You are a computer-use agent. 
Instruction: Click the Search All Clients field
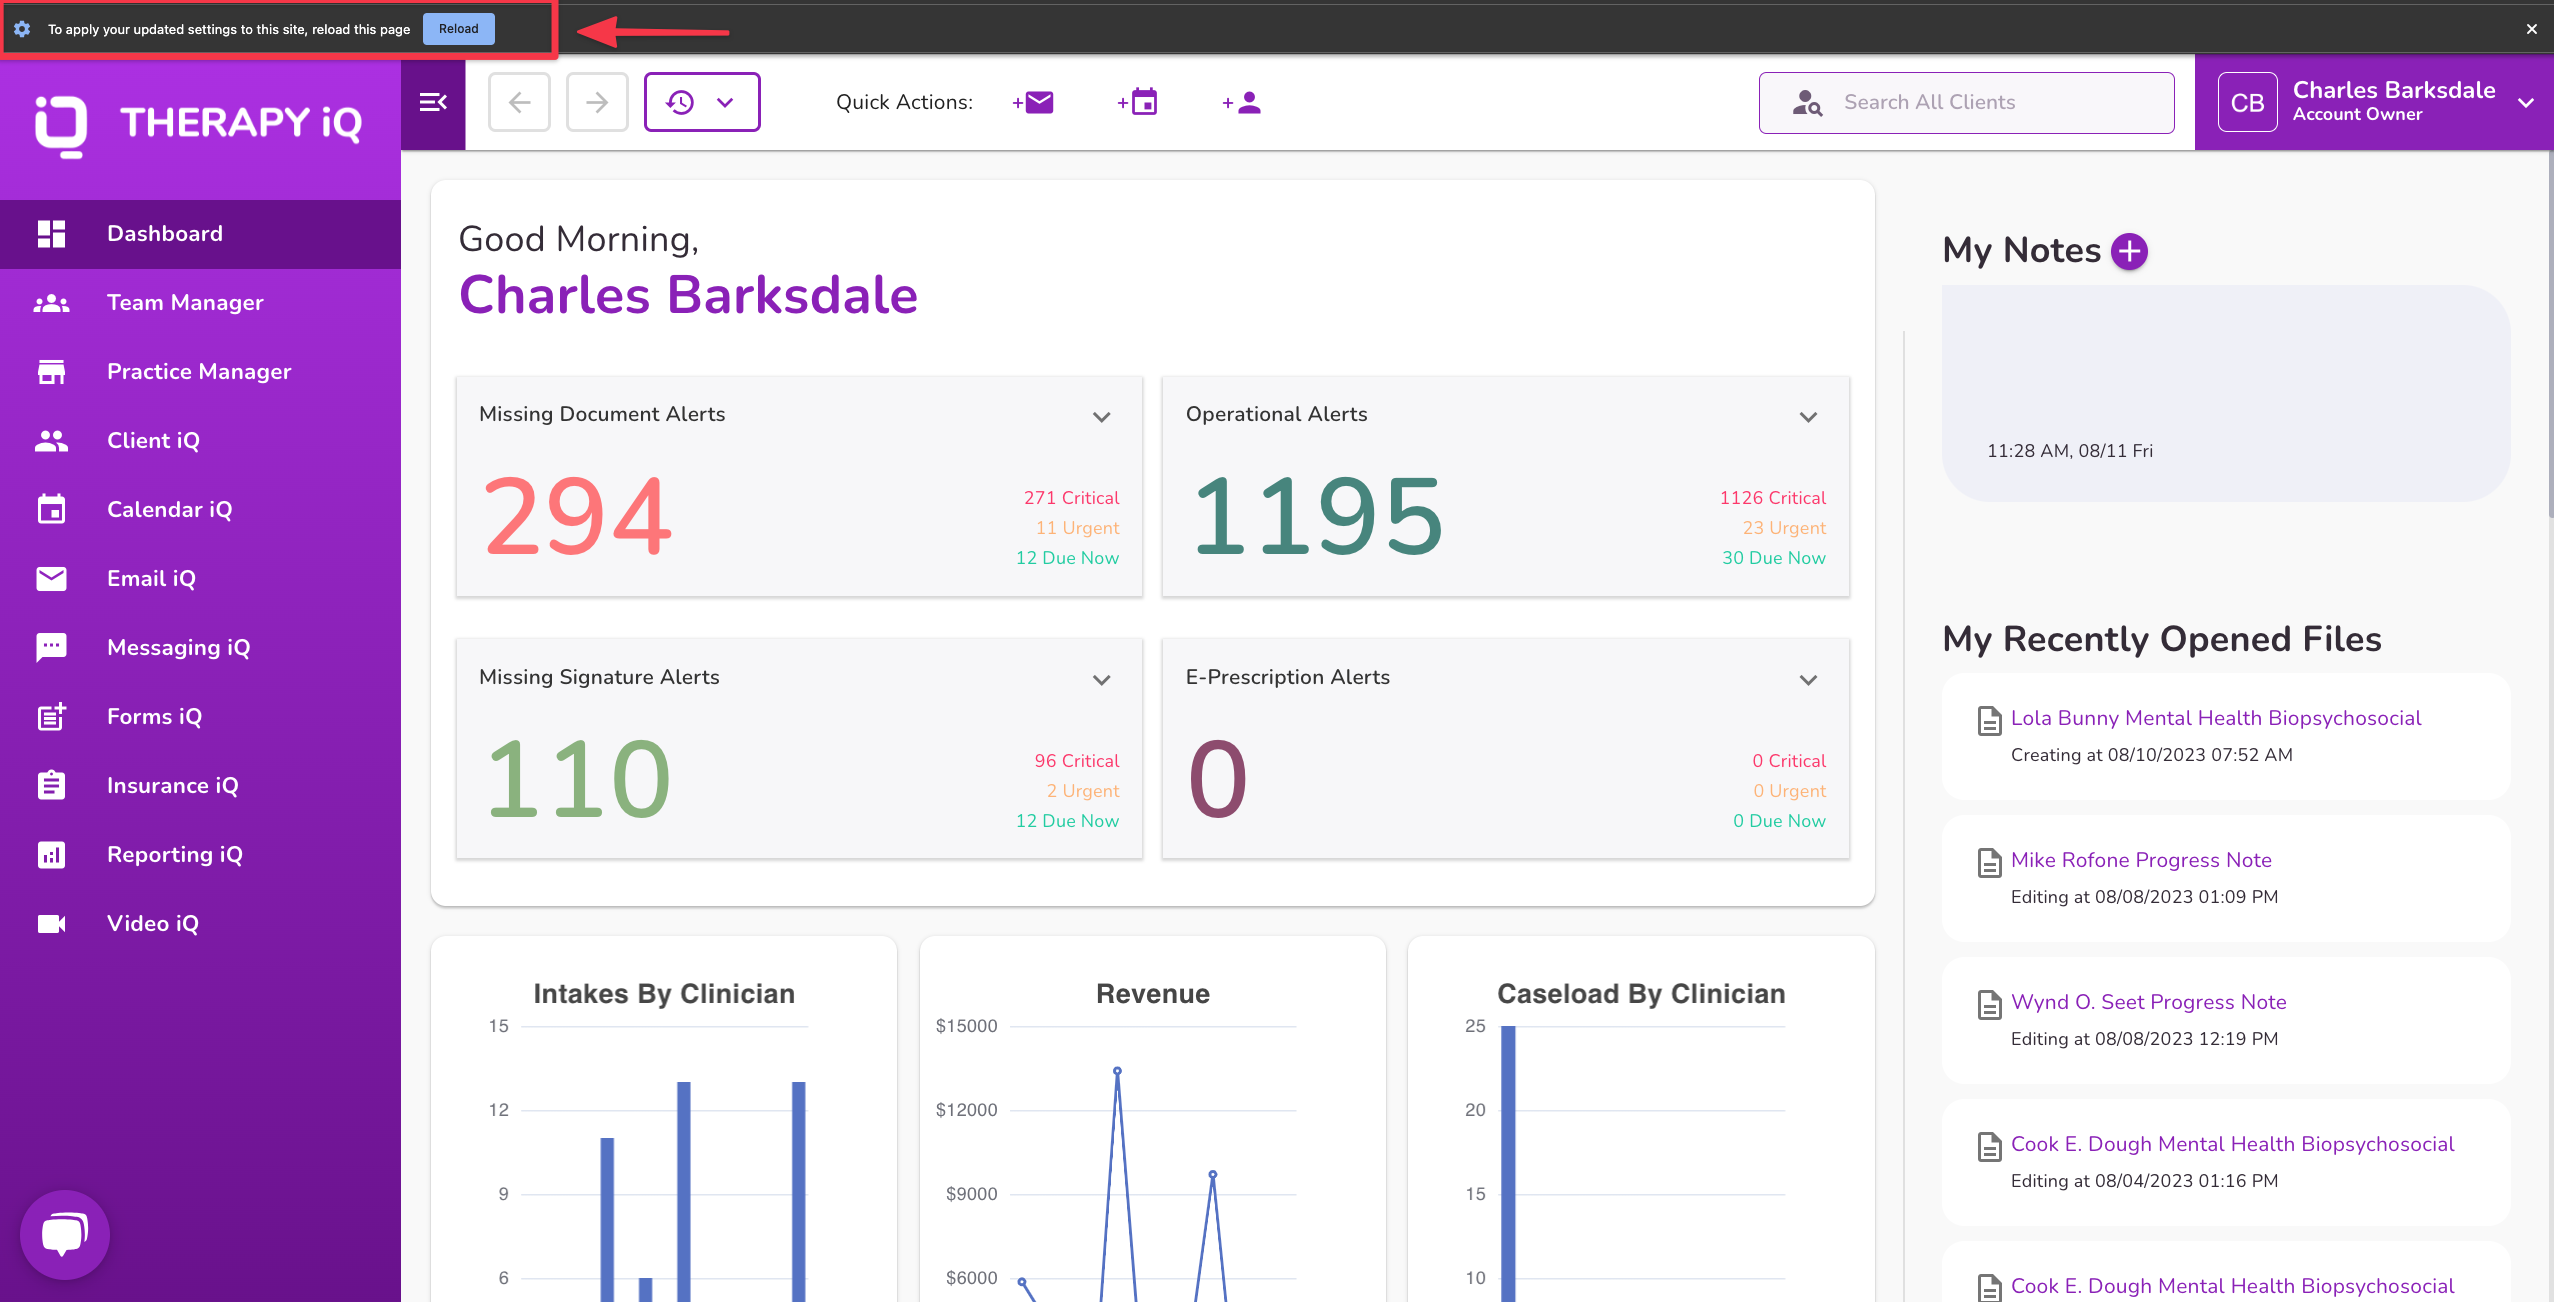click(1966, 102)
